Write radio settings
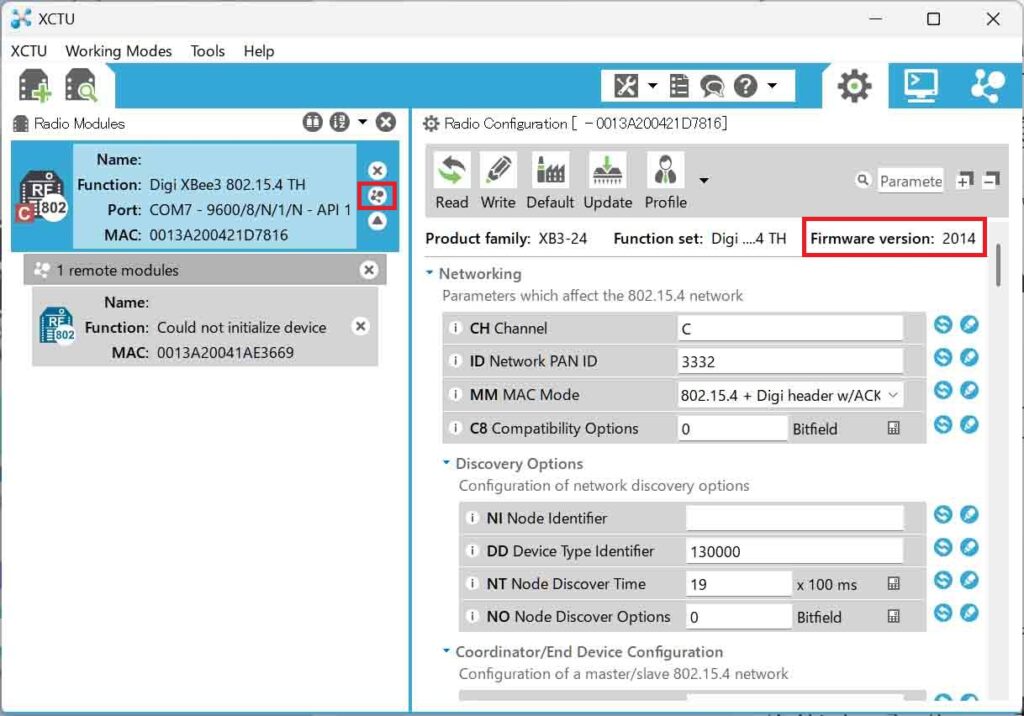1024x716 pixels. (498, 182)
